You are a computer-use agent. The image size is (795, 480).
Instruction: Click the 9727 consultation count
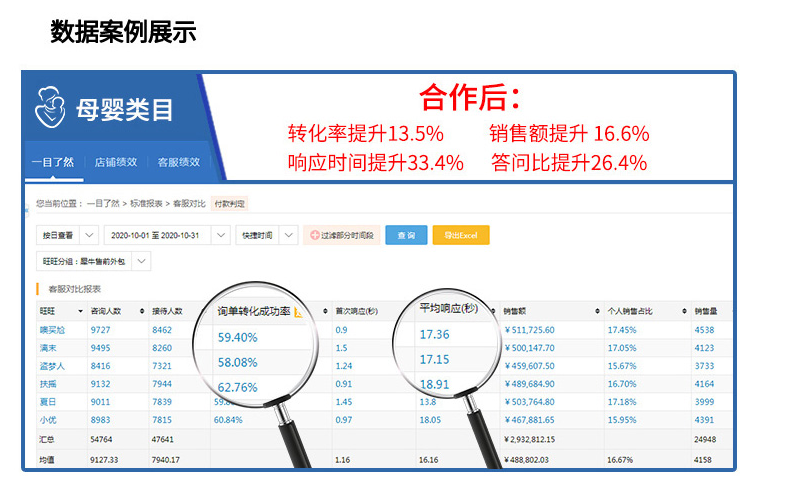tap(100, 330)
